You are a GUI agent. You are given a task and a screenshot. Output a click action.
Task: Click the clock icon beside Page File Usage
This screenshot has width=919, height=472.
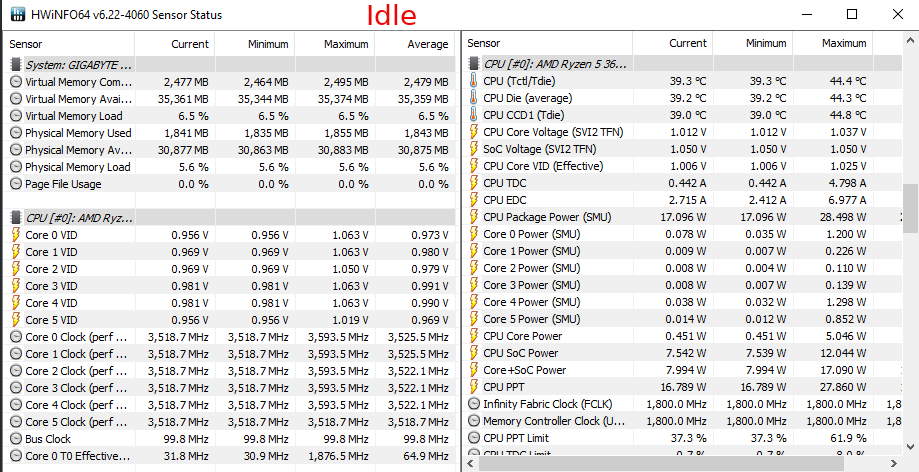point(16,184)
